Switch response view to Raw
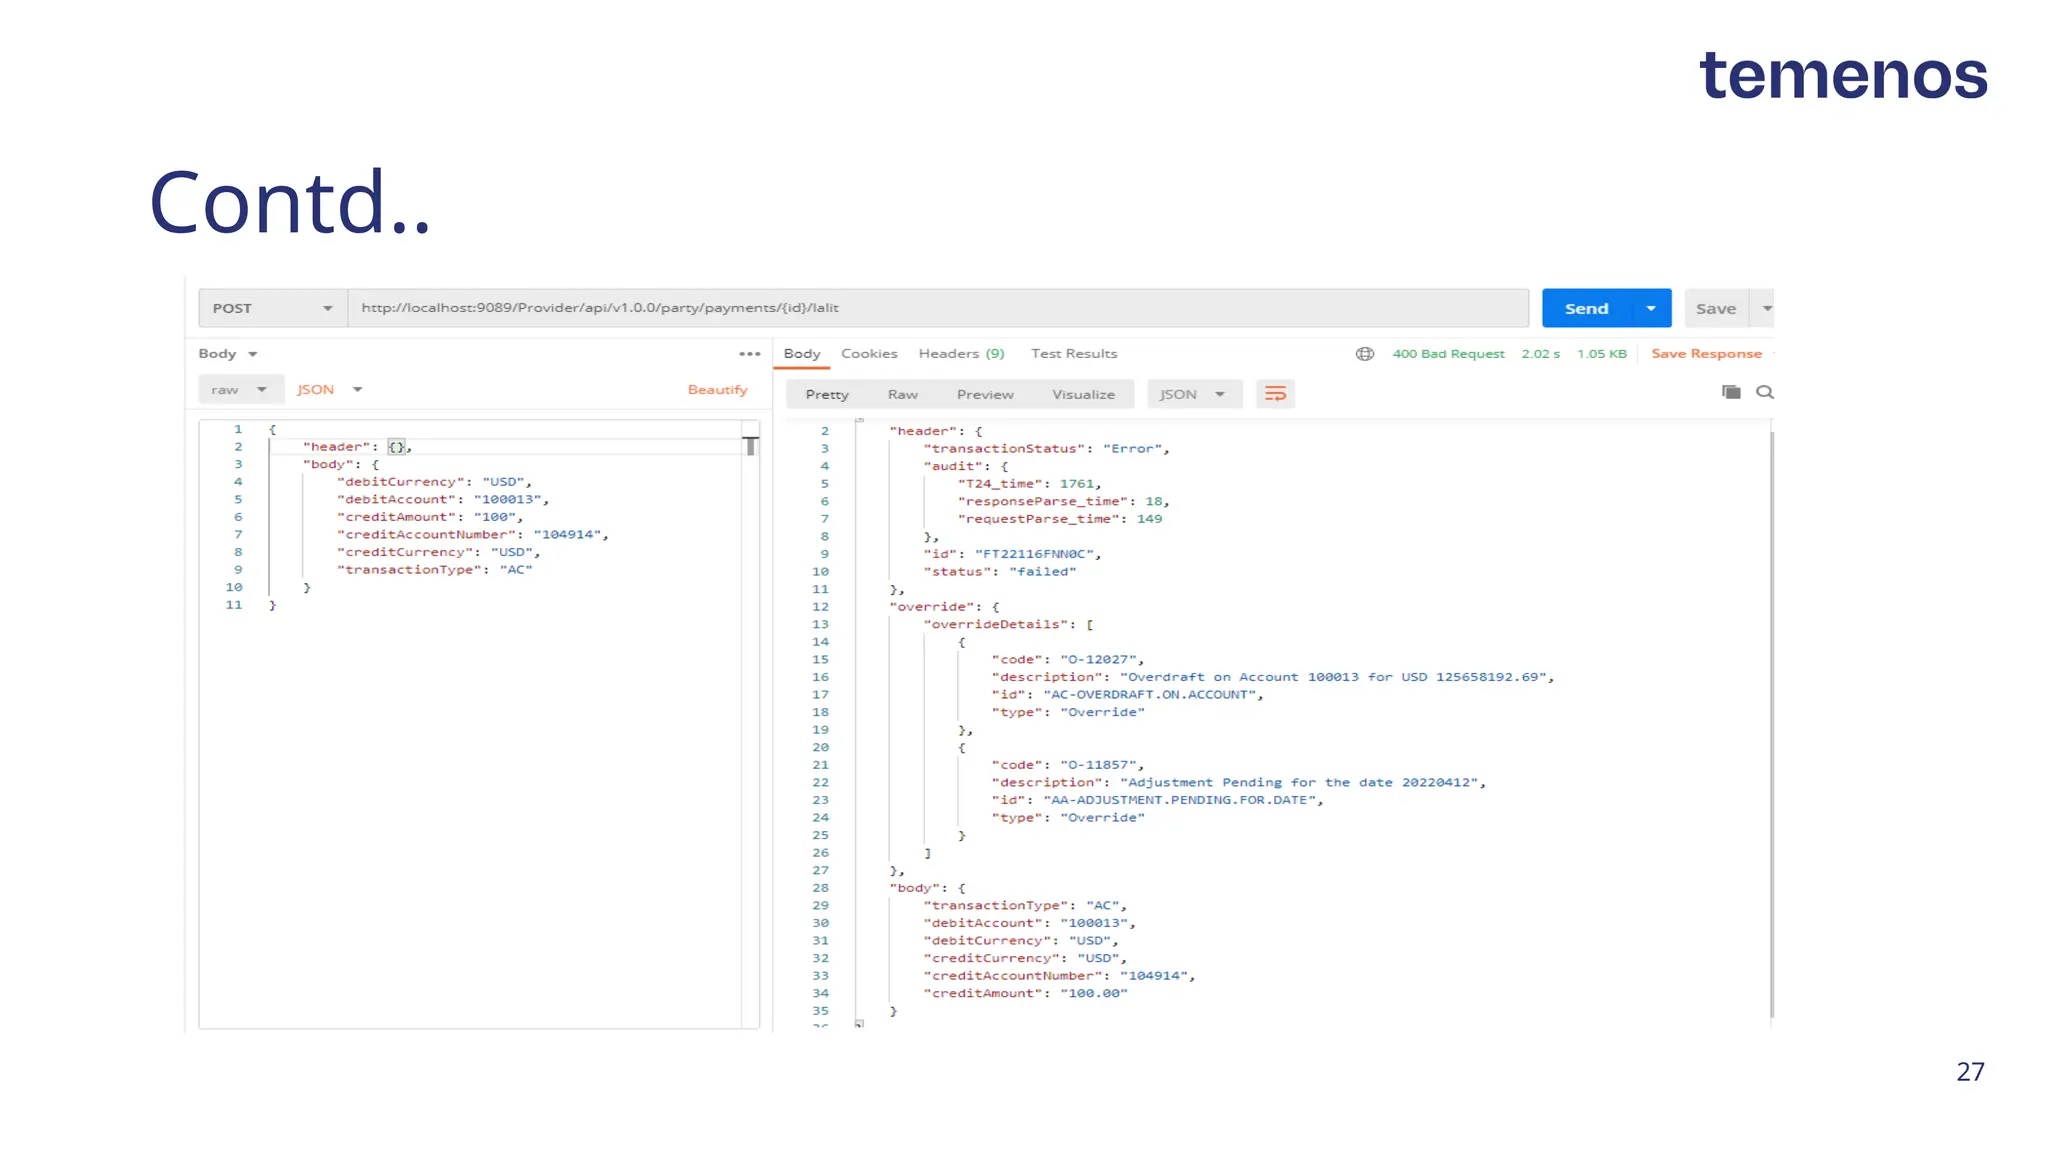Screen dimensions: 2048x1152 [902, 394]
